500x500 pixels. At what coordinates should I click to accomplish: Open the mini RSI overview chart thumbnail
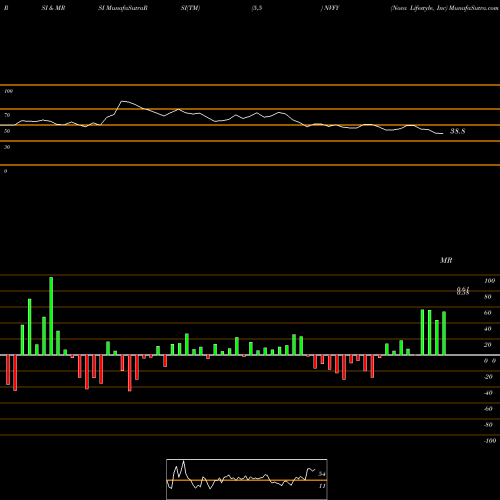(x=247, y=479)
